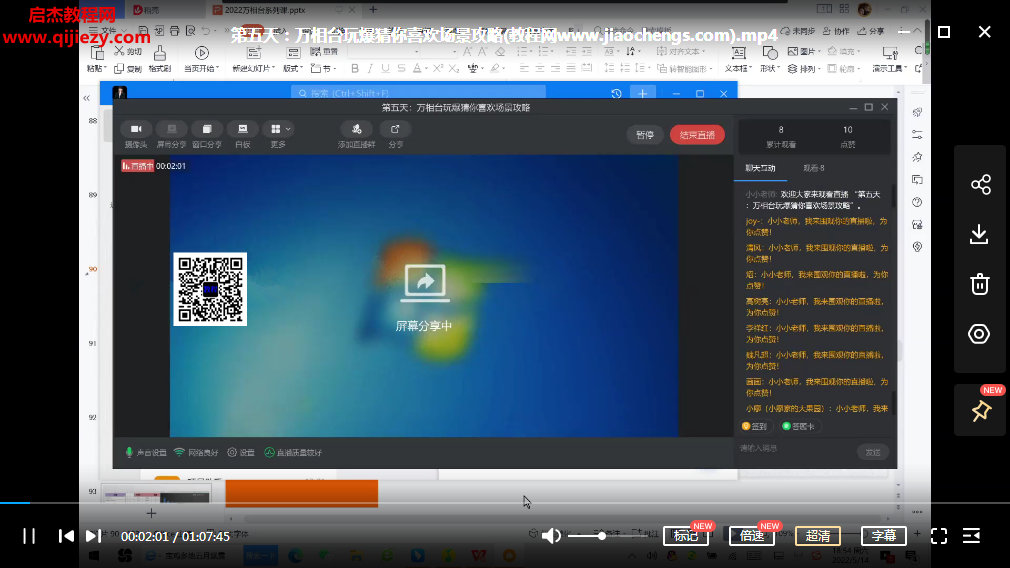1010x568 pixels.
Task: Click the 发送 send button
Action: click(x=873, y=452)
